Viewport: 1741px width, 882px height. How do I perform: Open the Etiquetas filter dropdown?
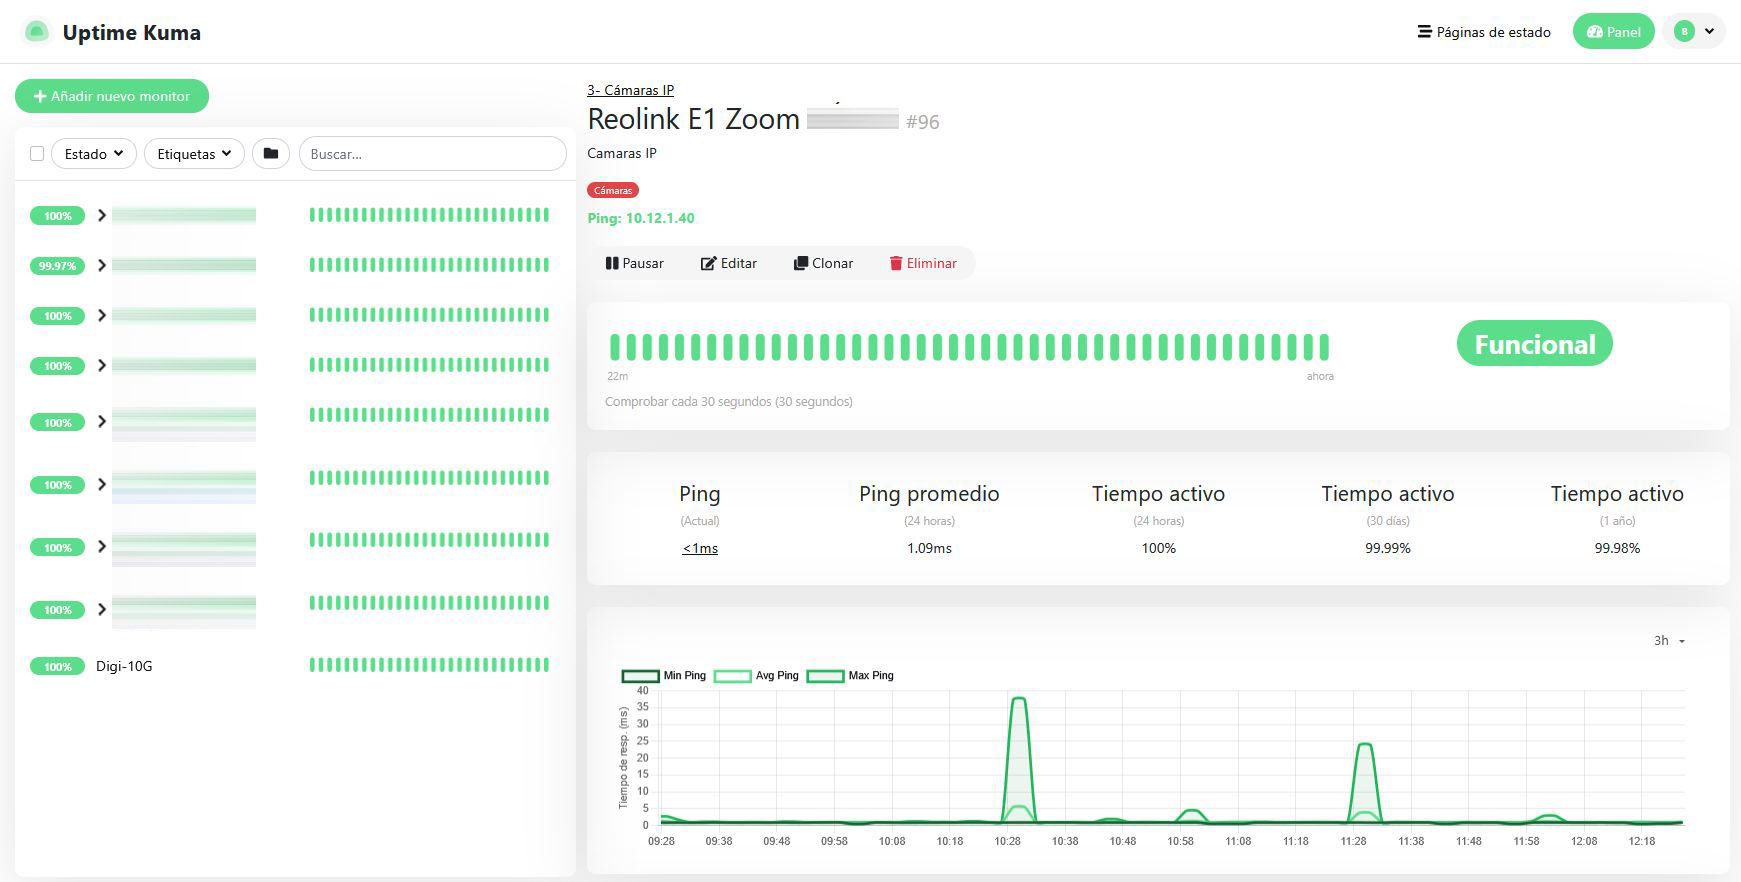pos(194,154)
